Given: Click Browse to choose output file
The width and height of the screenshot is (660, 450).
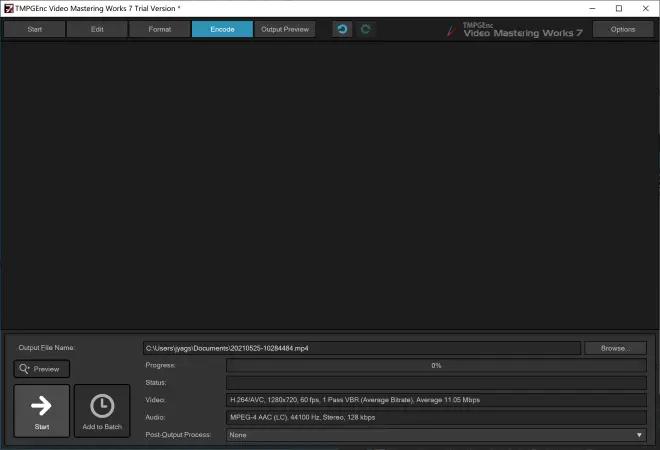Looking at the screenshot, I should (x=615, y=348).
